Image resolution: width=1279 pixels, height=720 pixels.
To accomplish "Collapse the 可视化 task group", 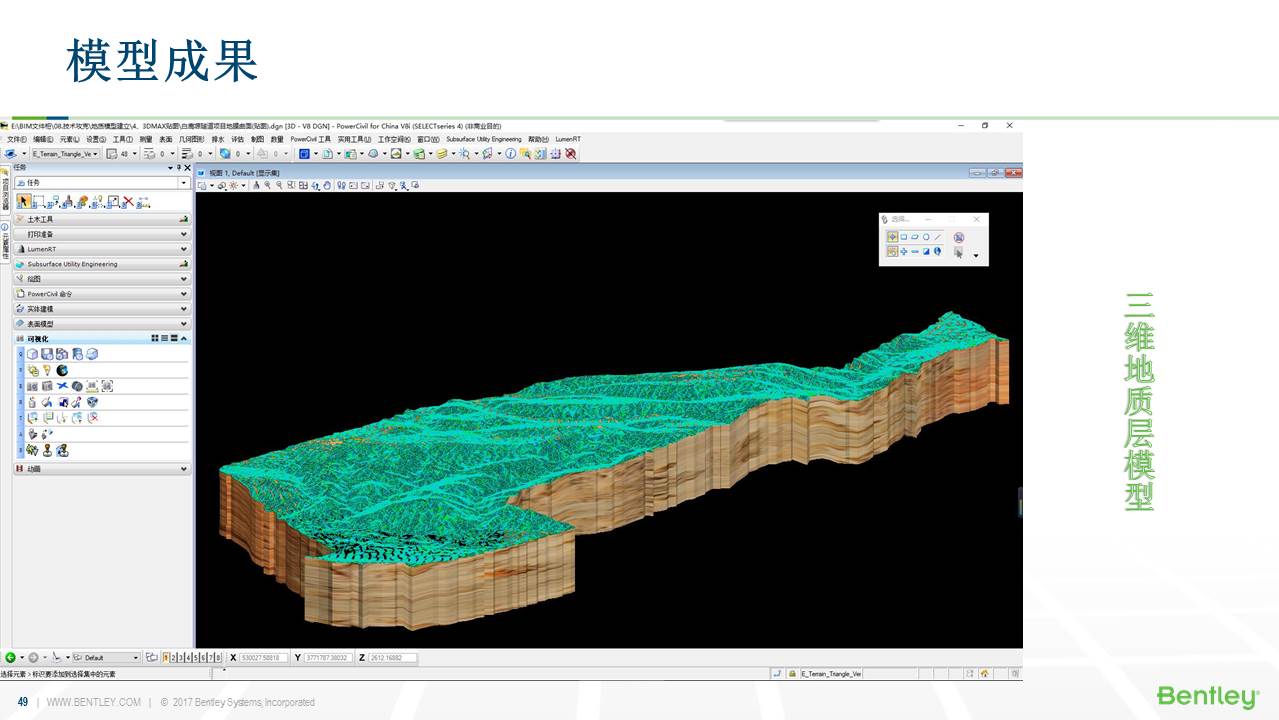I will pyautogui.click(x=183, y=339).
